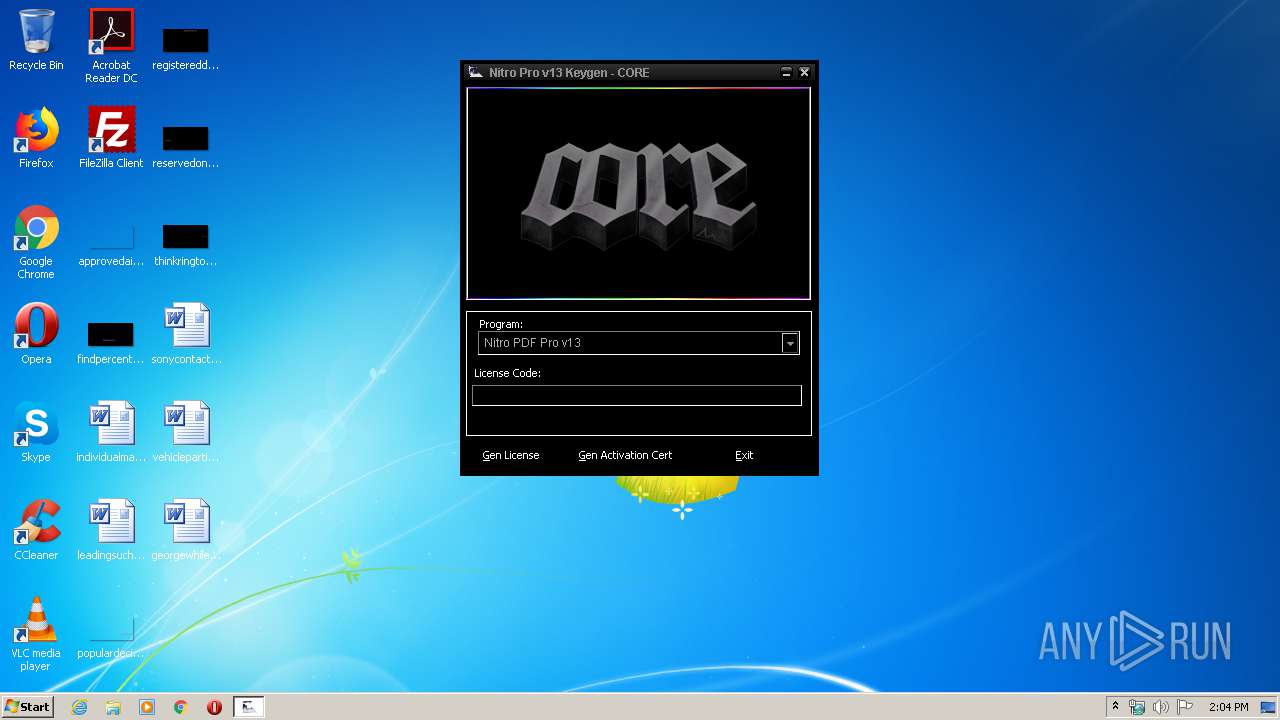Click the Show desktop button
The height and width of the screenshot is (720, 1280).
click(1269, 707)
